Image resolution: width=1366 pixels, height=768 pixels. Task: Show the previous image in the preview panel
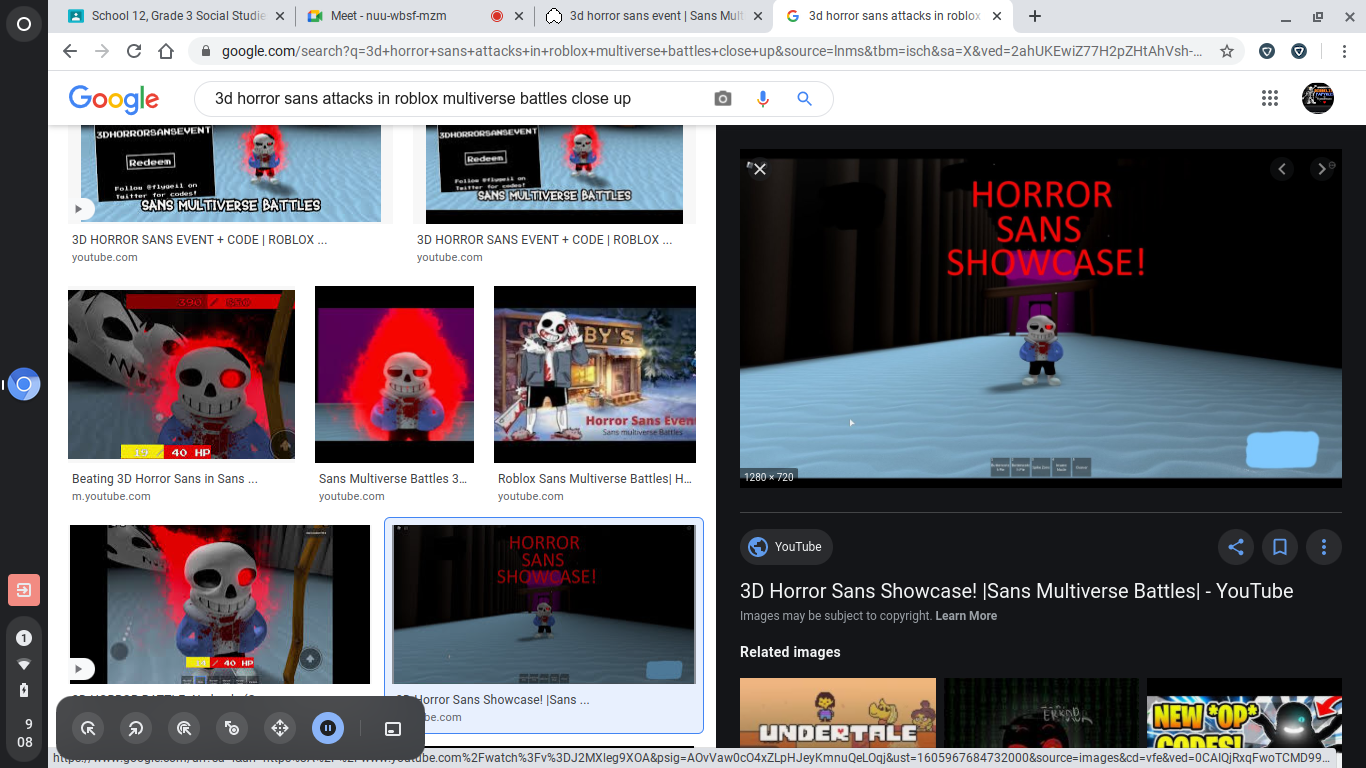1282,169
